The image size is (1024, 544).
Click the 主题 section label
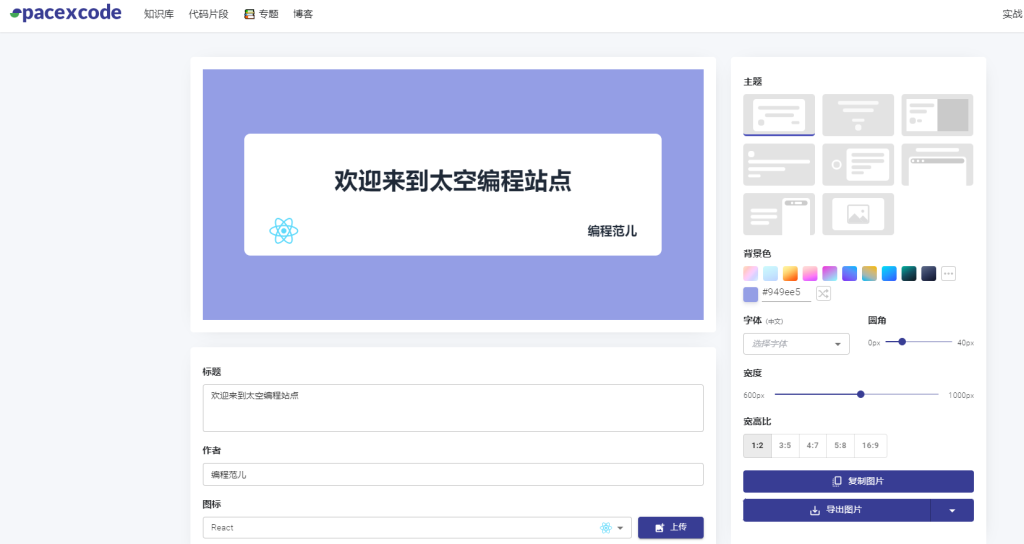pyautogui.click(x=753, y=82)
